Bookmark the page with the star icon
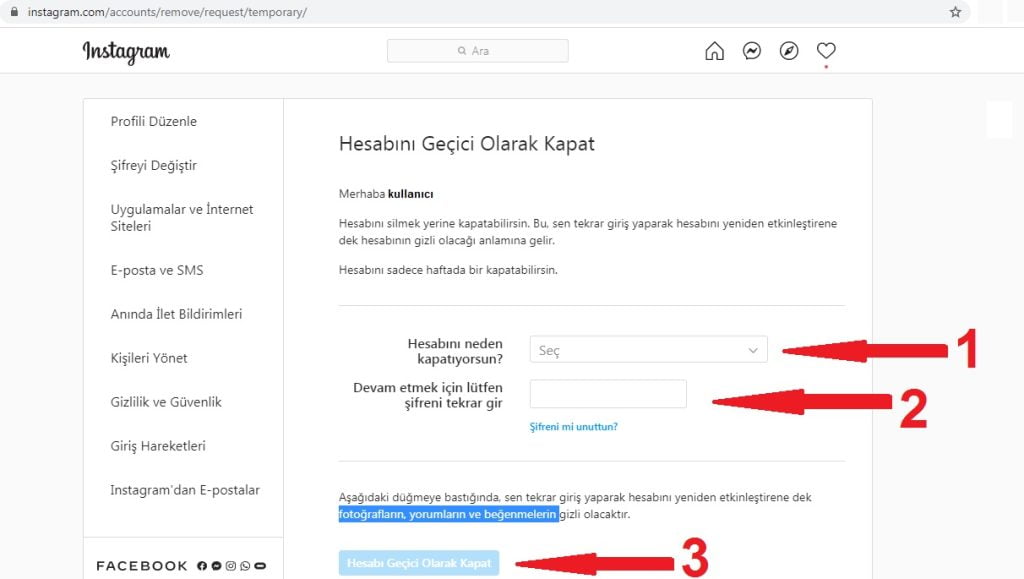This screenshot has height=579, width=1024. 956,11
